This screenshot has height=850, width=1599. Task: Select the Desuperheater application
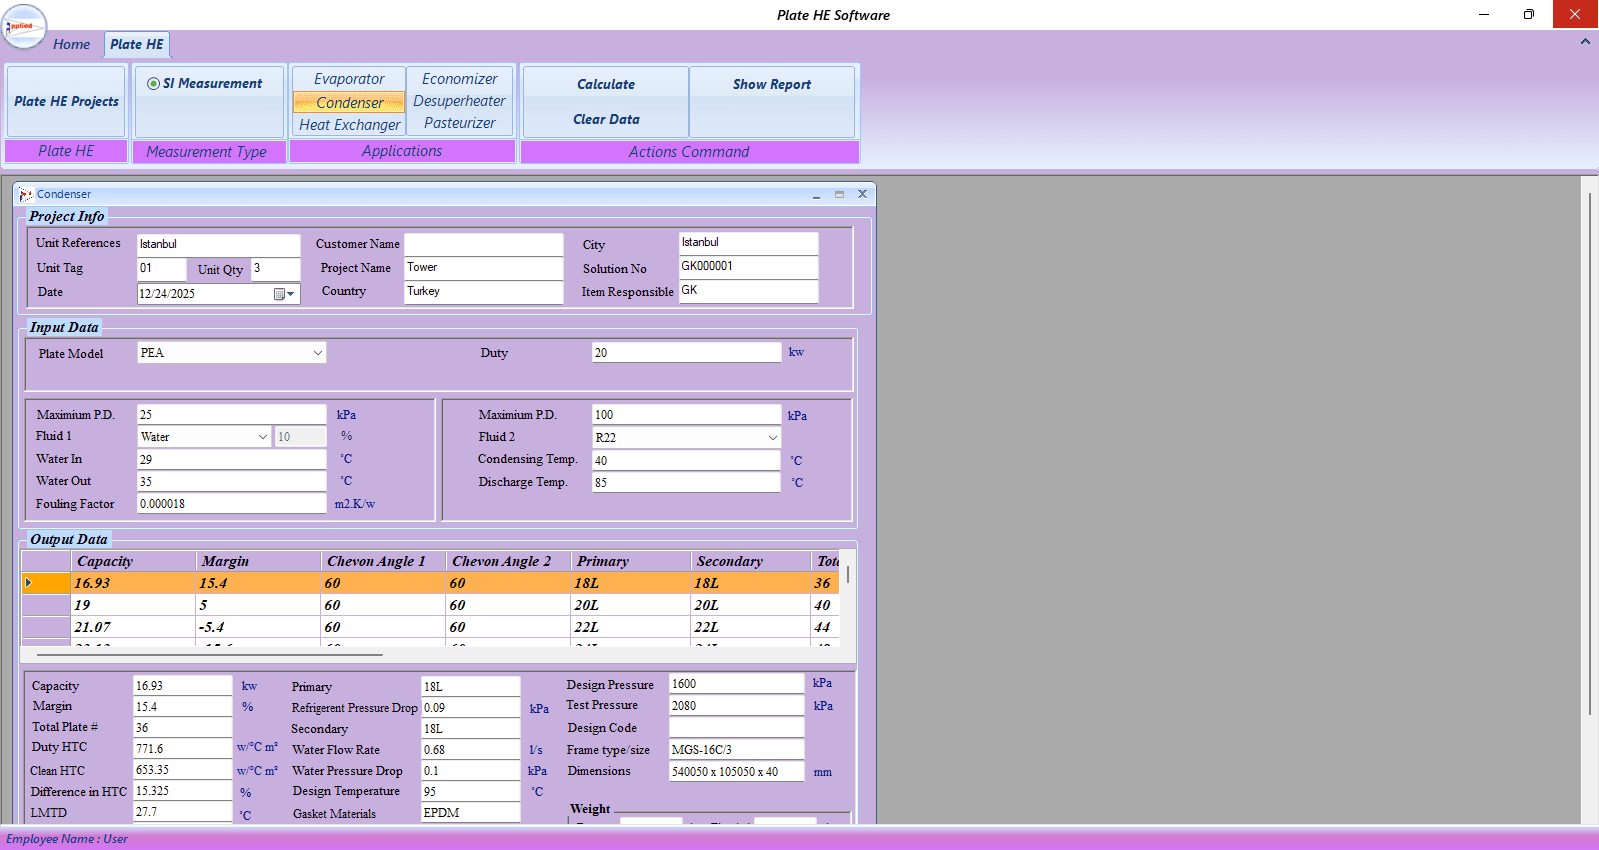(459, 101)
